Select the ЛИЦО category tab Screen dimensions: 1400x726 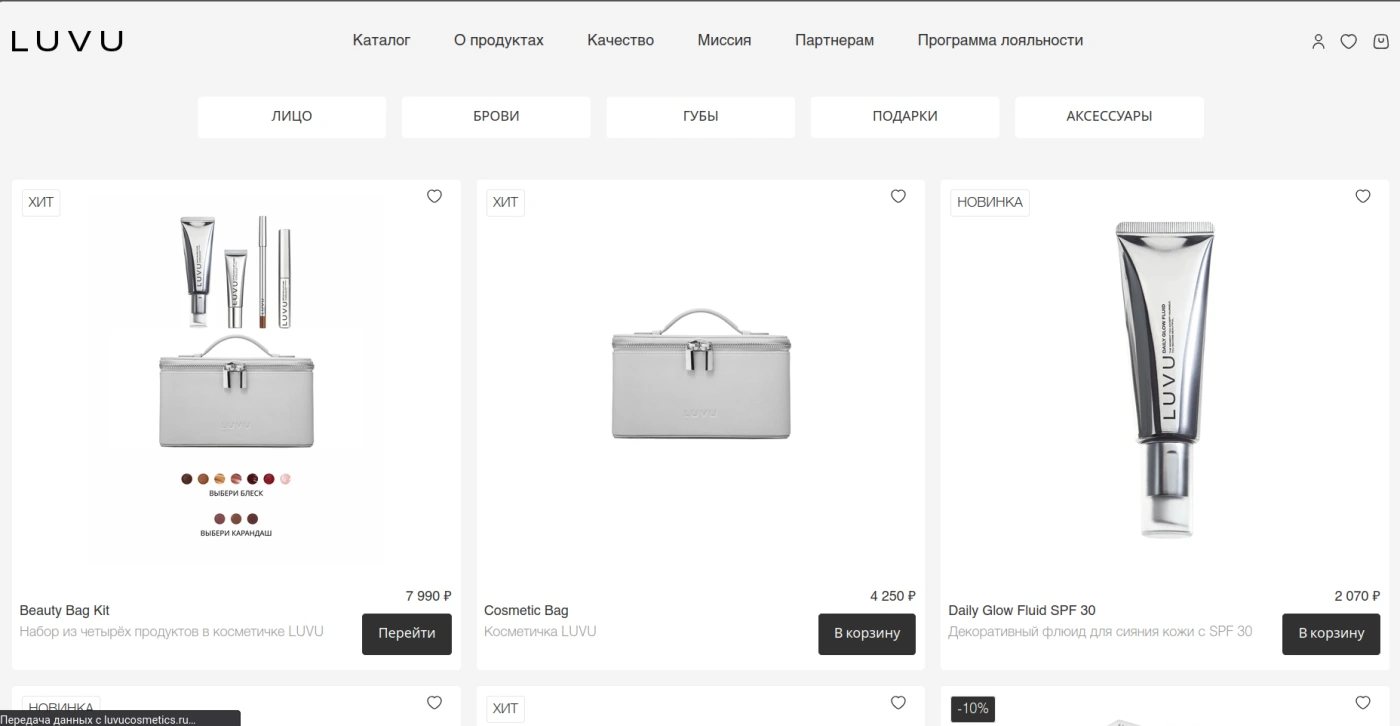click(292, 116)
